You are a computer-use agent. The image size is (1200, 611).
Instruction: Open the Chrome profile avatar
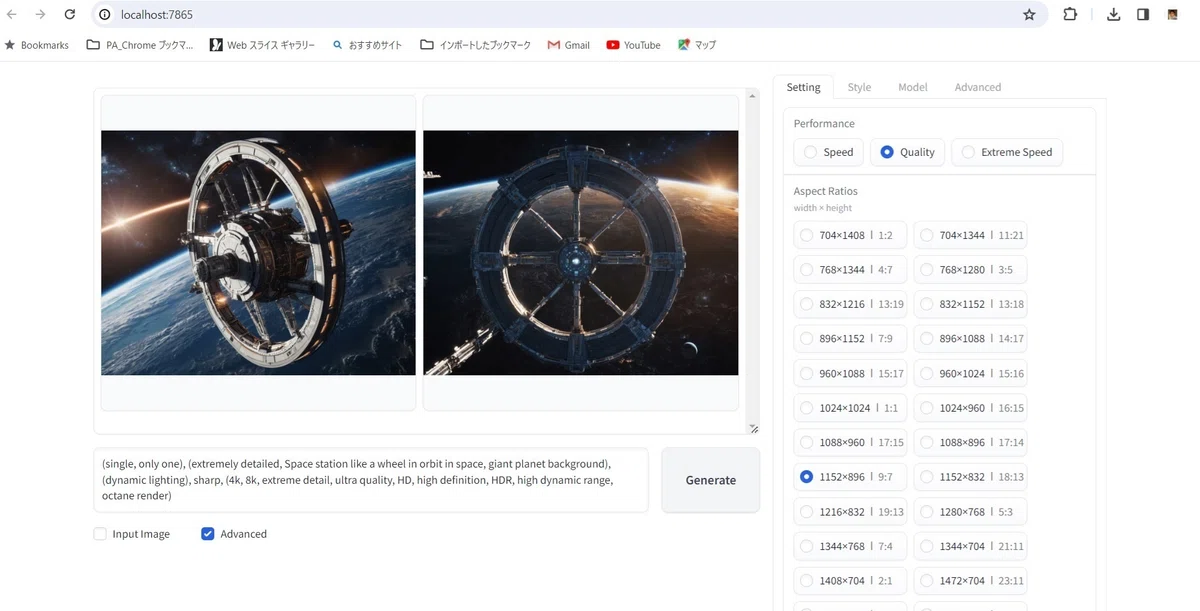click(1172, 15)
